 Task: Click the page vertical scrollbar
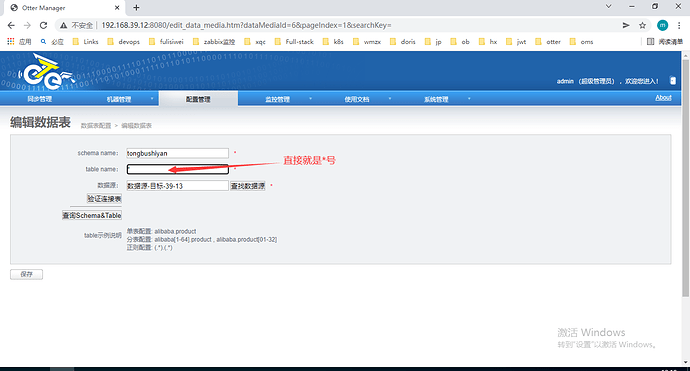click(686, 176)
